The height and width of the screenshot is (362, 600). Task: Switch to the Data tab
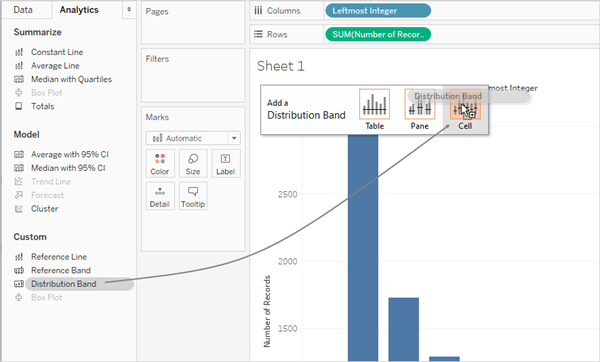click(23, 10)
